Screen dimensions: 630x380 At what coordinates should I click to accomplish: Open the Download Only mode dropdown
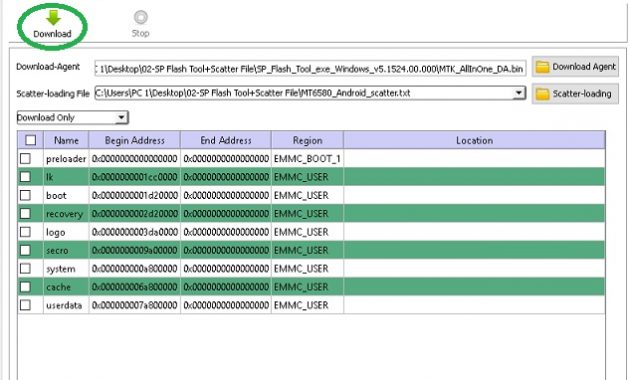coord(72,117)
